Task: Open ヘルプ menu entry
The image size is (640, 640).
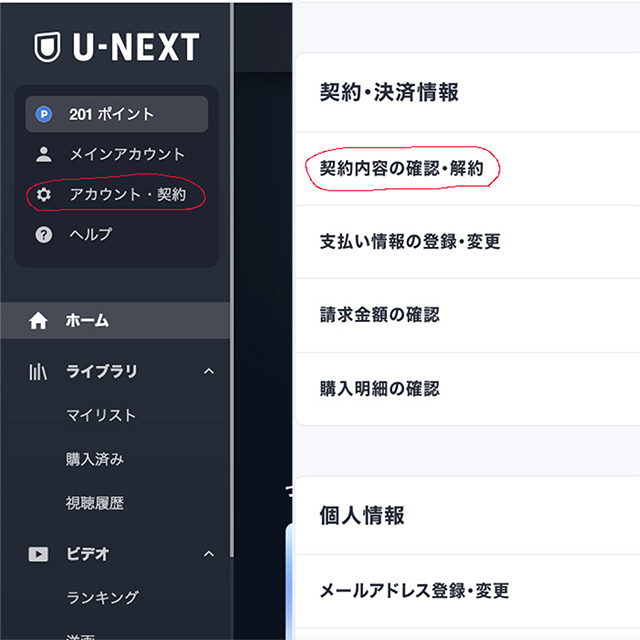Action: (91, 235)
